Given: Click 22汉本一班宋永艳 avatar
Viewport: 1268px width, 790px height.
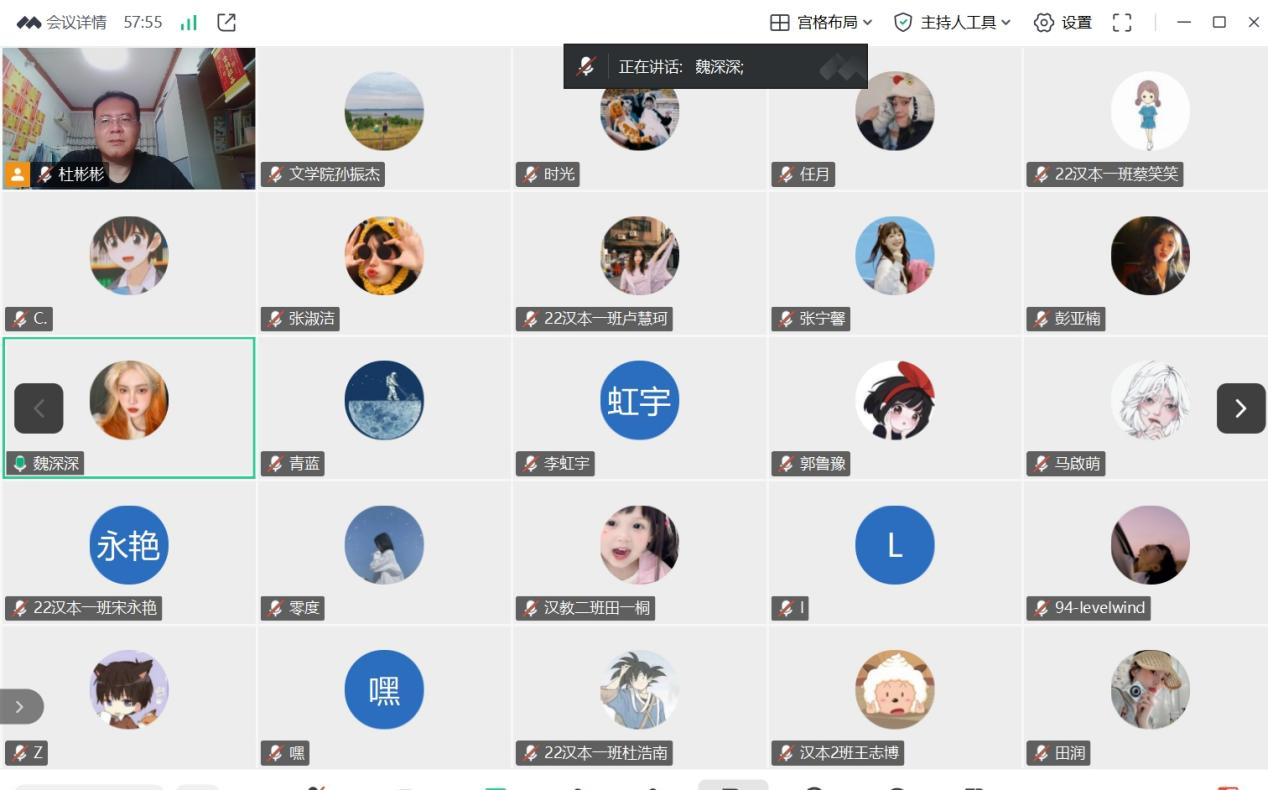Looking at the screenshot, I should [x=129, y=545].
